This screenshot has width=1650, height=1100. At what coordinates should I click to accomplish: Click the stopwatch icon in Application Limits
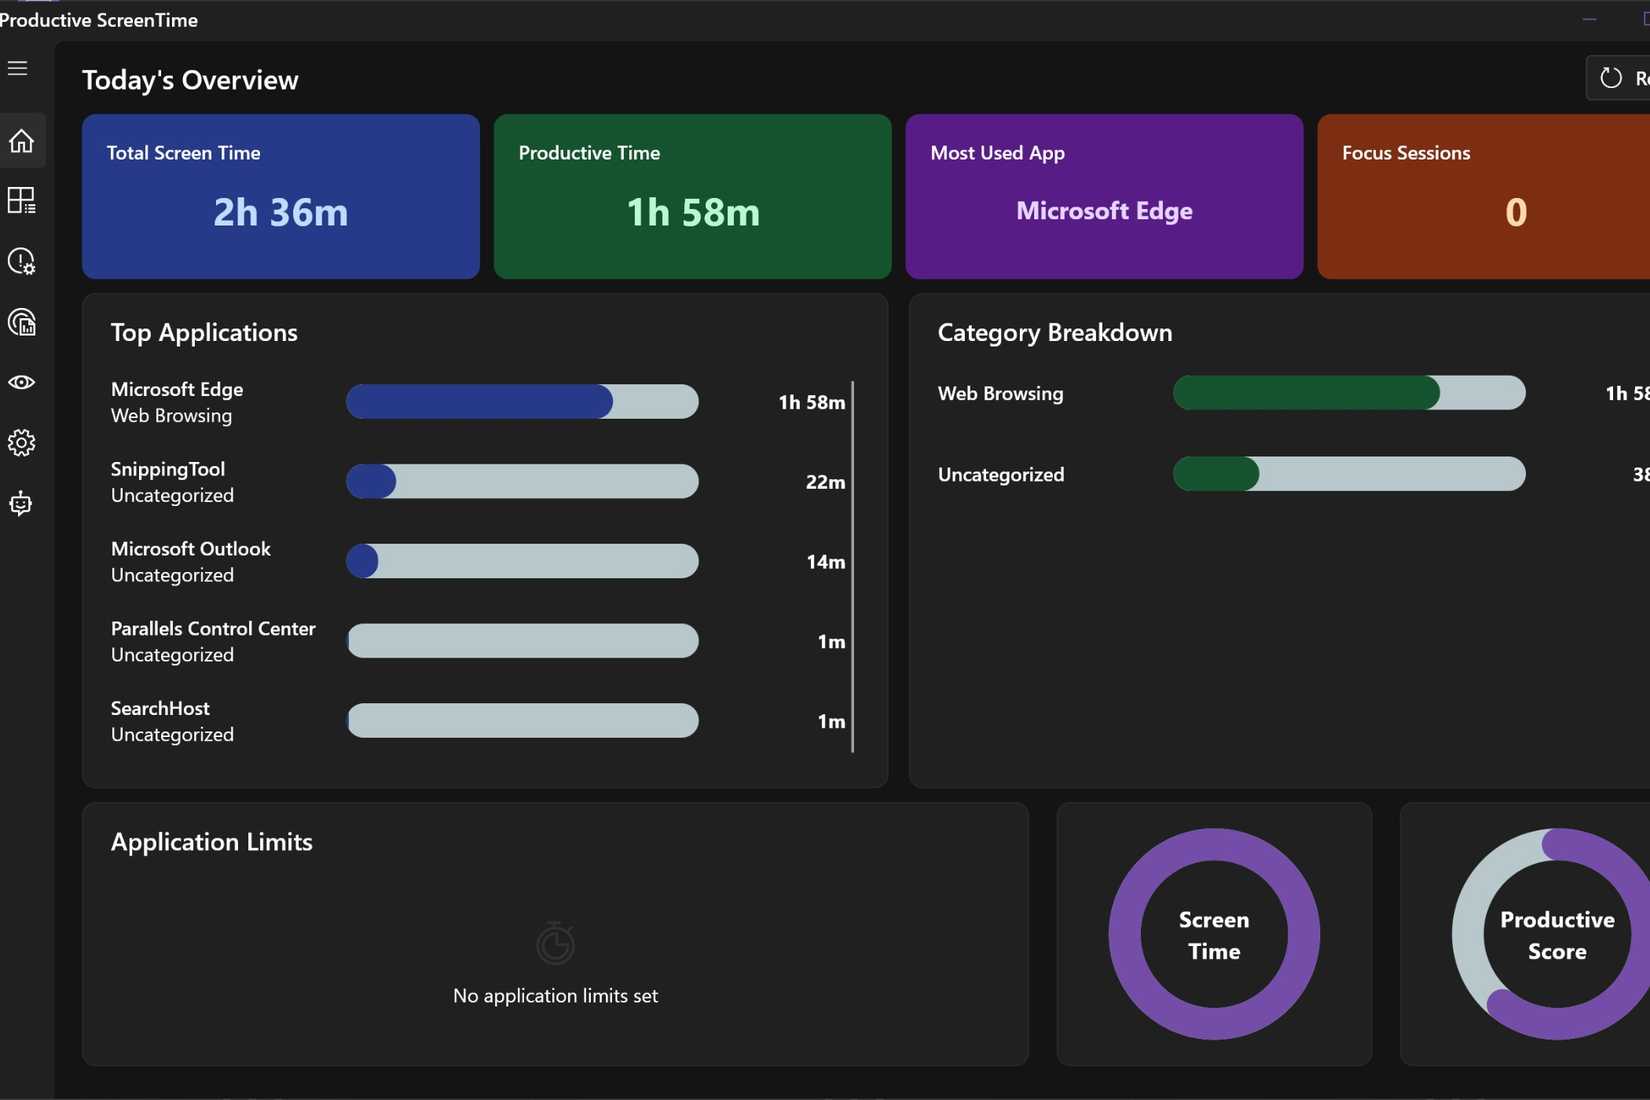(x=555, y=943)
